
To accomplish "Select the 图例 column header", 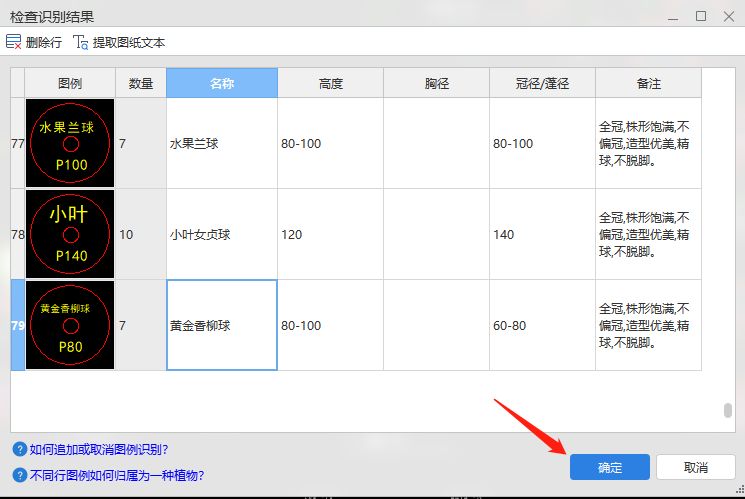I will click(70, 83).
